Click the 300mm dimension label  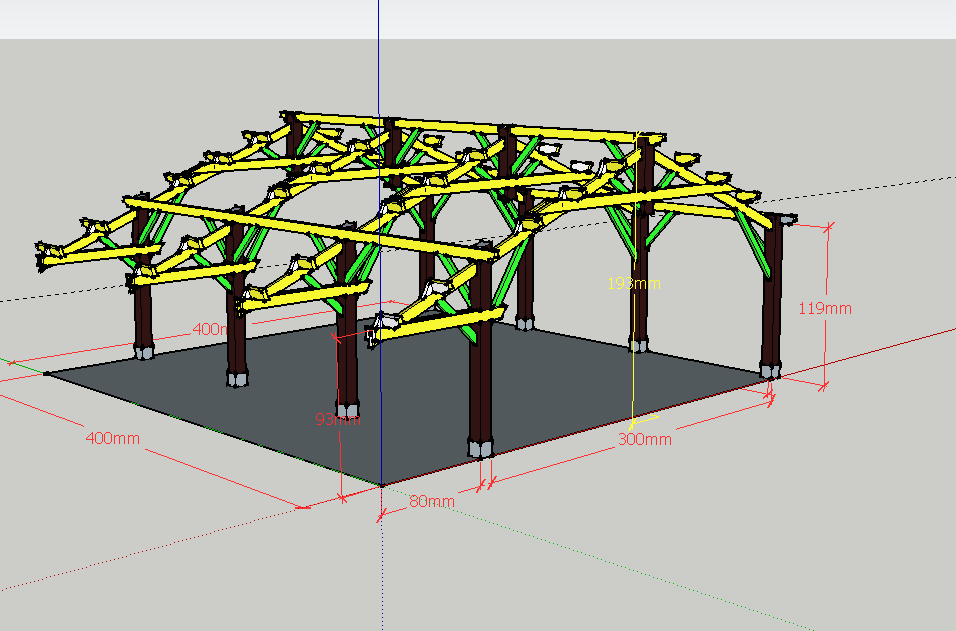644,439
